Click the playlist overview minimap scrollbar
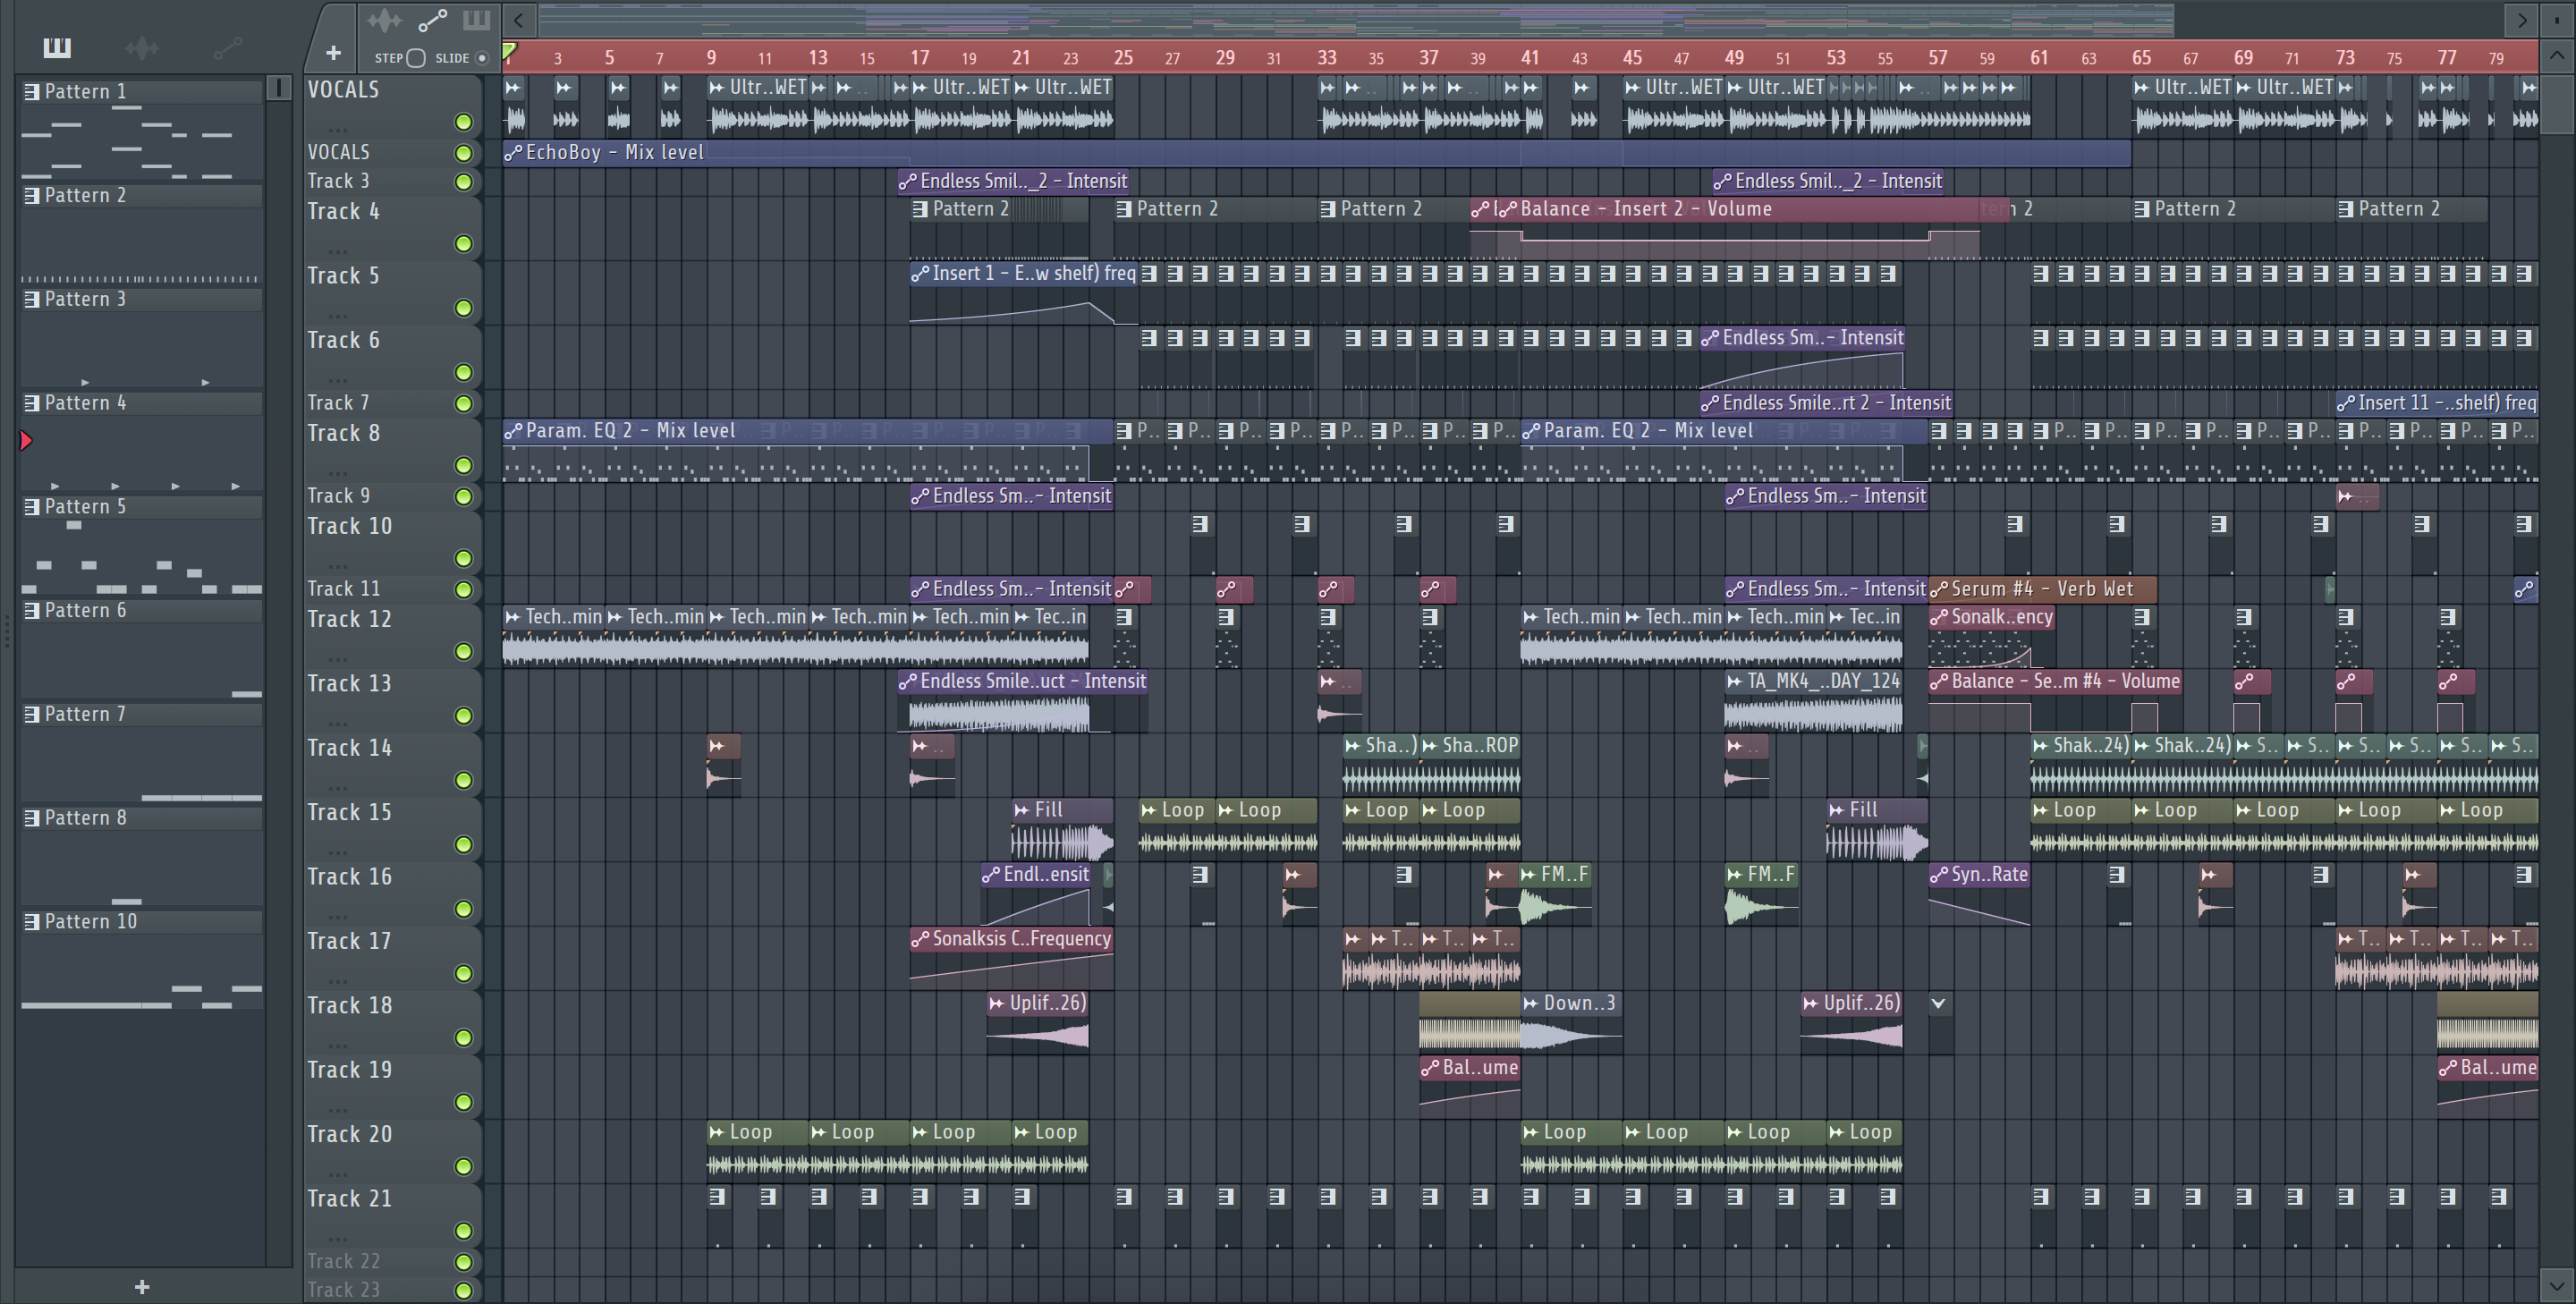The image size is (2576, 1304). [x=1356, y=19]
